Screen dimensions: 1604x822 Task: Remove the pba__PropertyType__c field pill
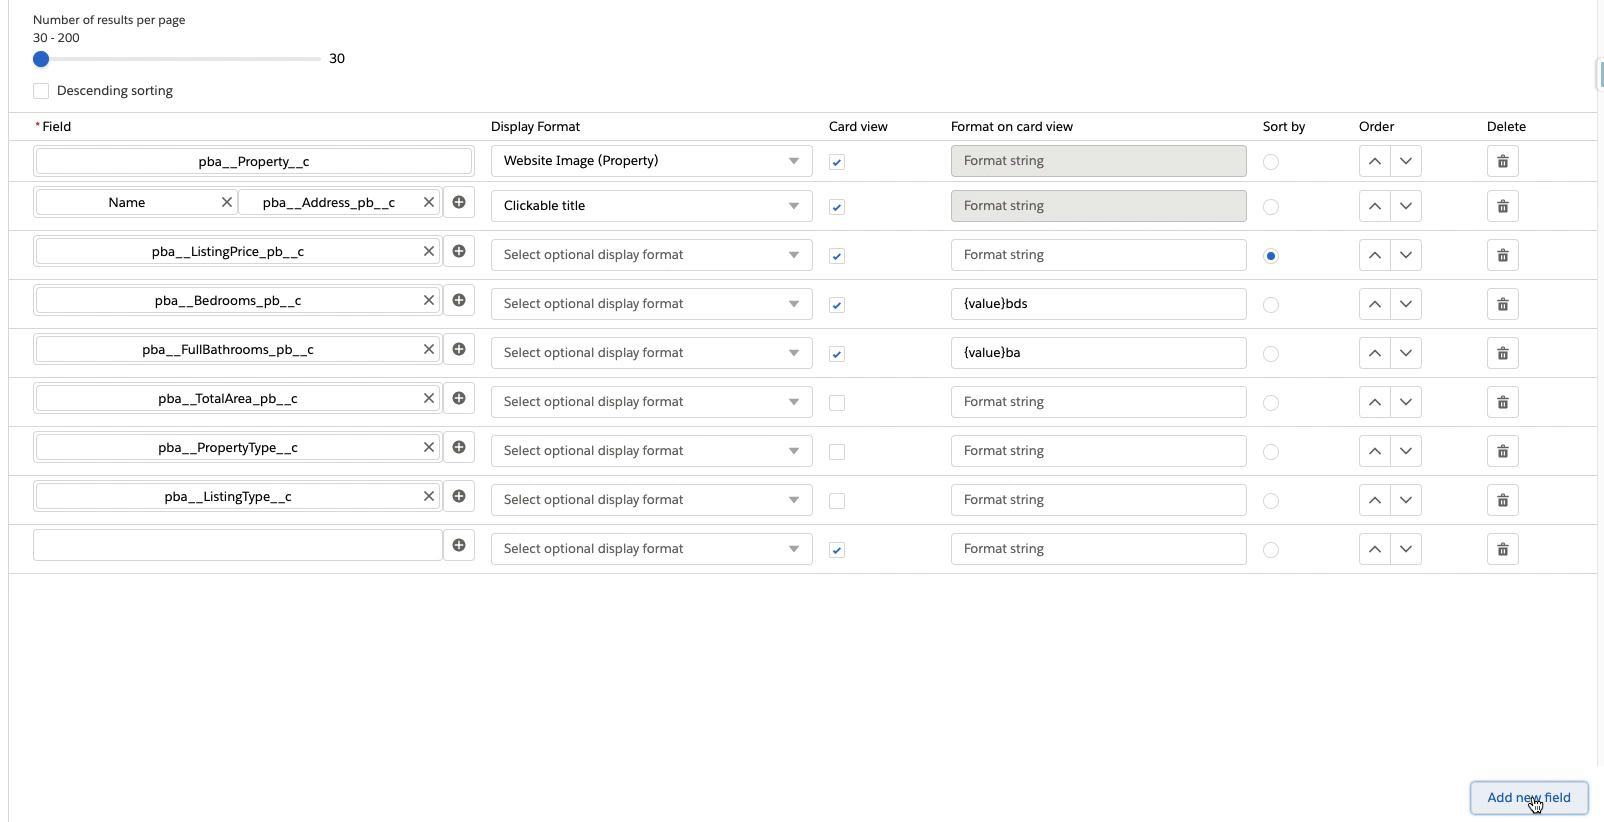[429, 447]
